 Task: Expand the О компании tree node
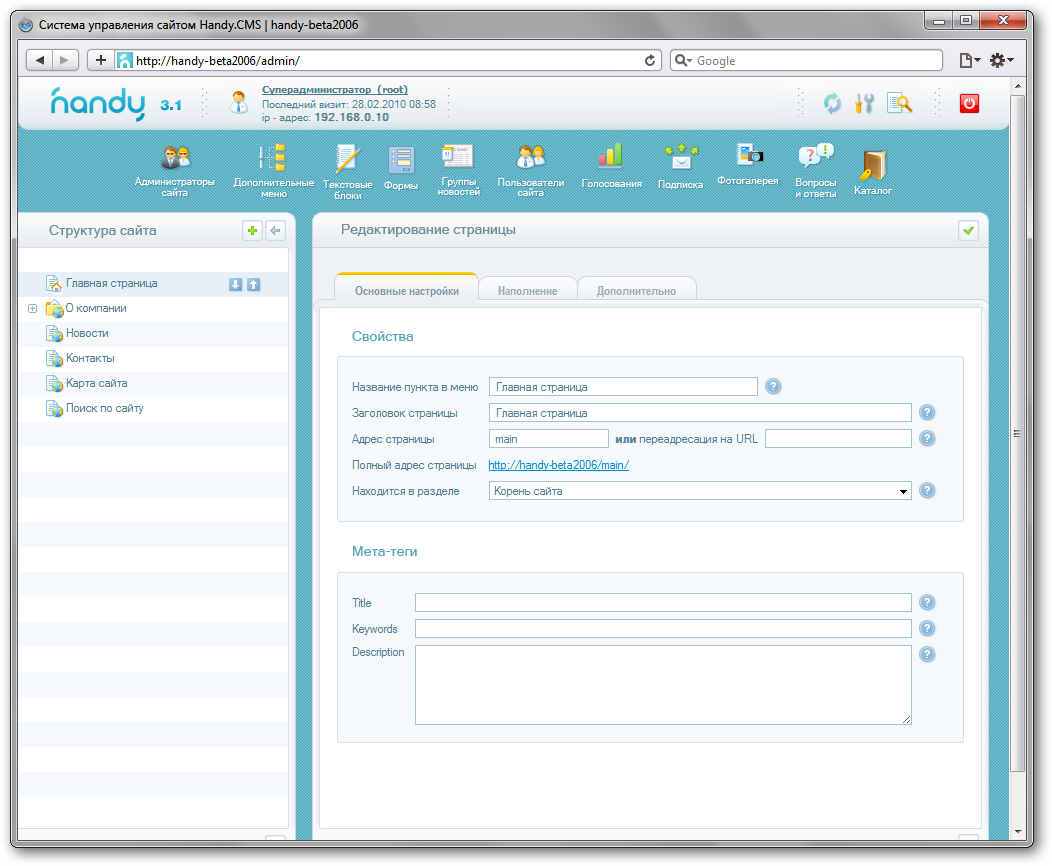click(x=33, y=309)
